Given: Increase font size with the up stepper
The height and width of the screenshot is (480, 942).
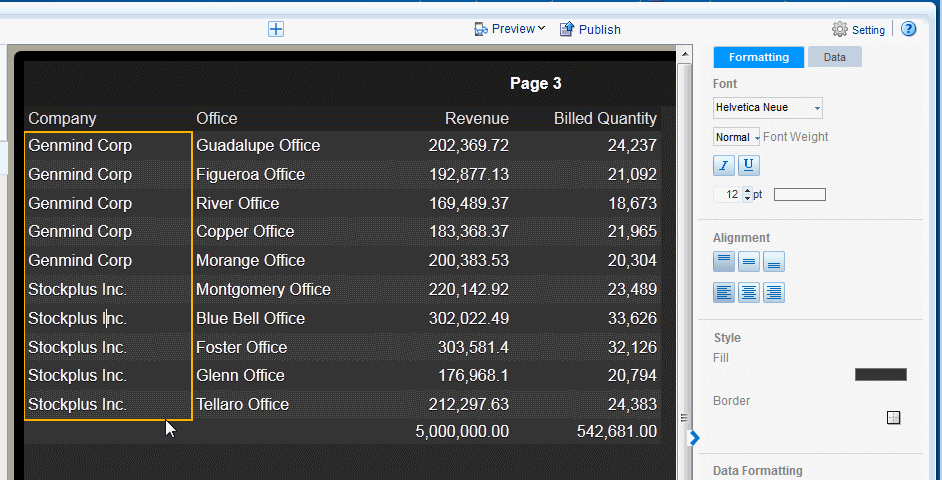Looking at the screenshot, I should pos(747,191).
